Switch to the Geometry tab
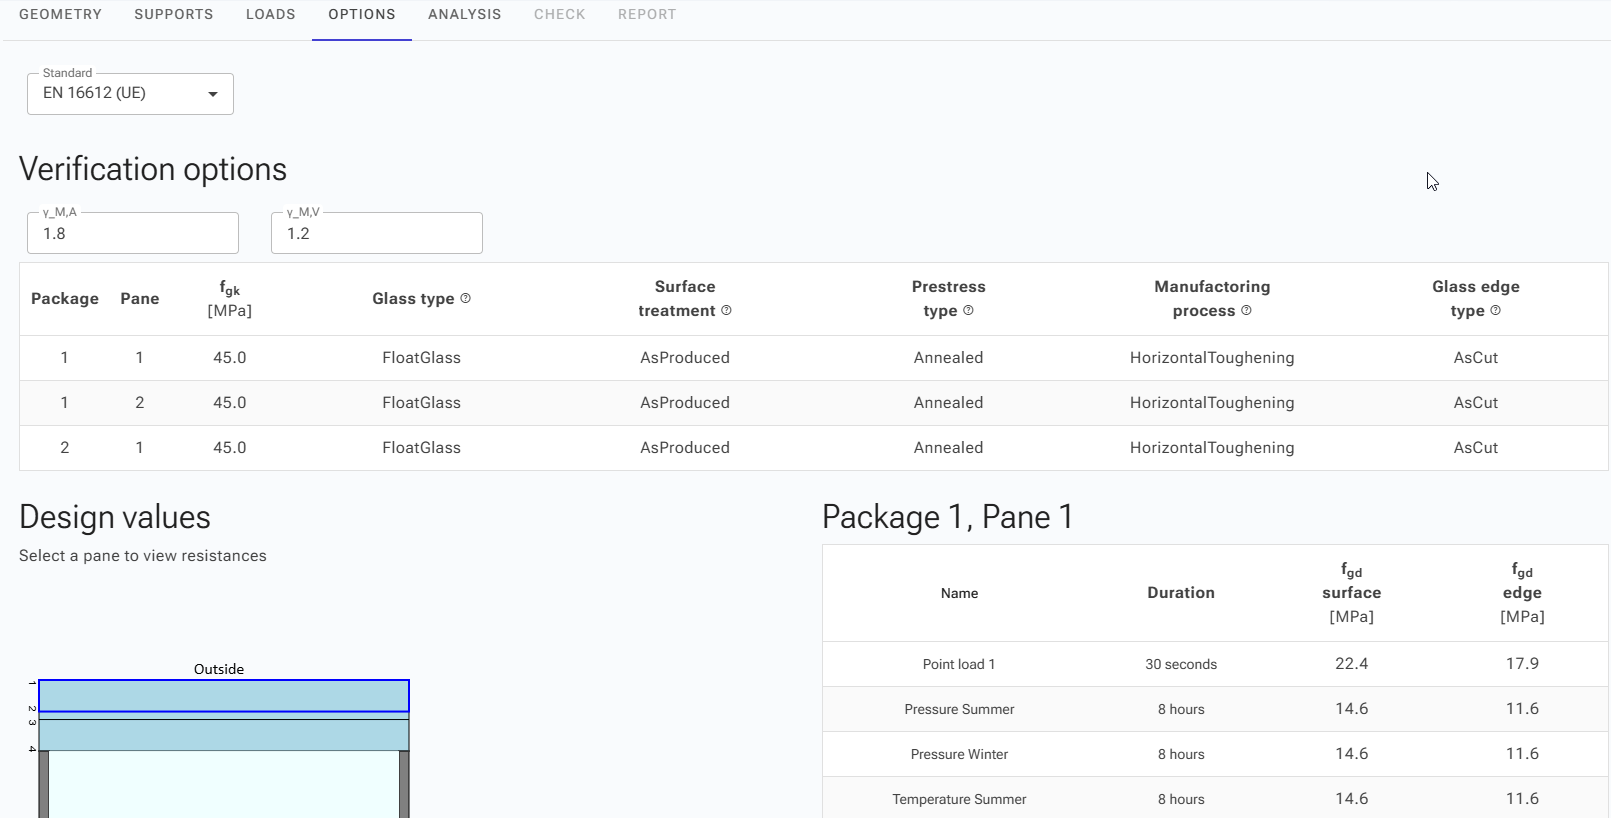This screenshot has width=1611, height=819. point(60,15)
